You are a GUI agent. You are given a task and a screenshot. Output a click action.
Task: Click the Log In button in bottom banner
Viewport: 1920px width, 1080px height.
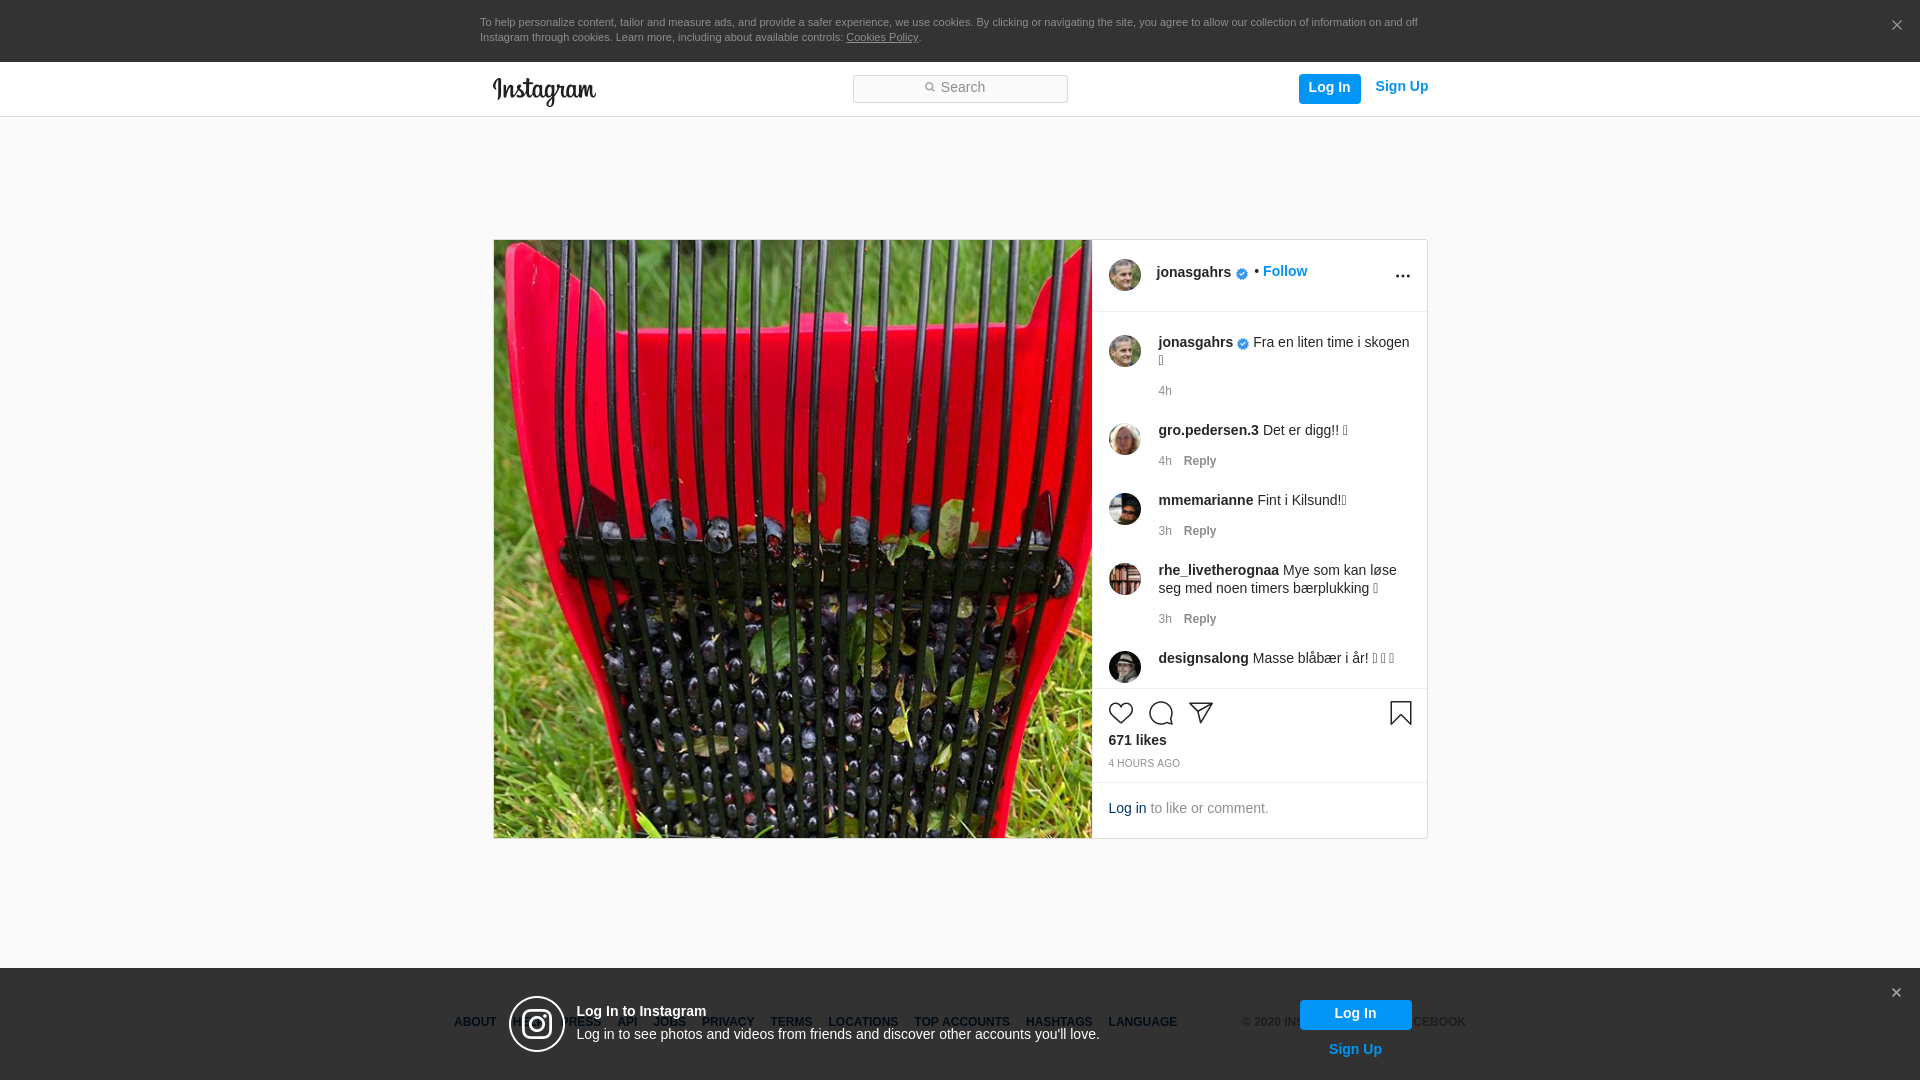pos(1355,1014)
